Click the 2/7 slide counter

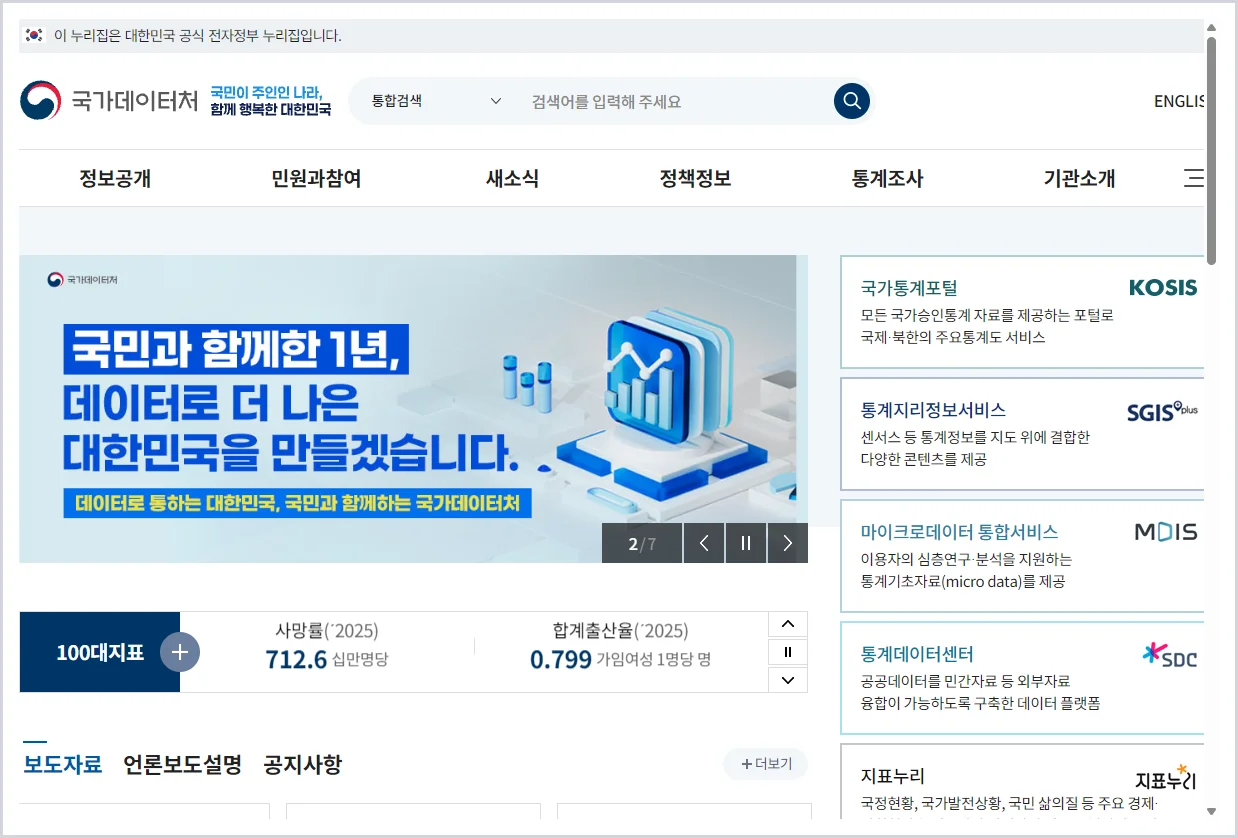(x=642, y=543)
